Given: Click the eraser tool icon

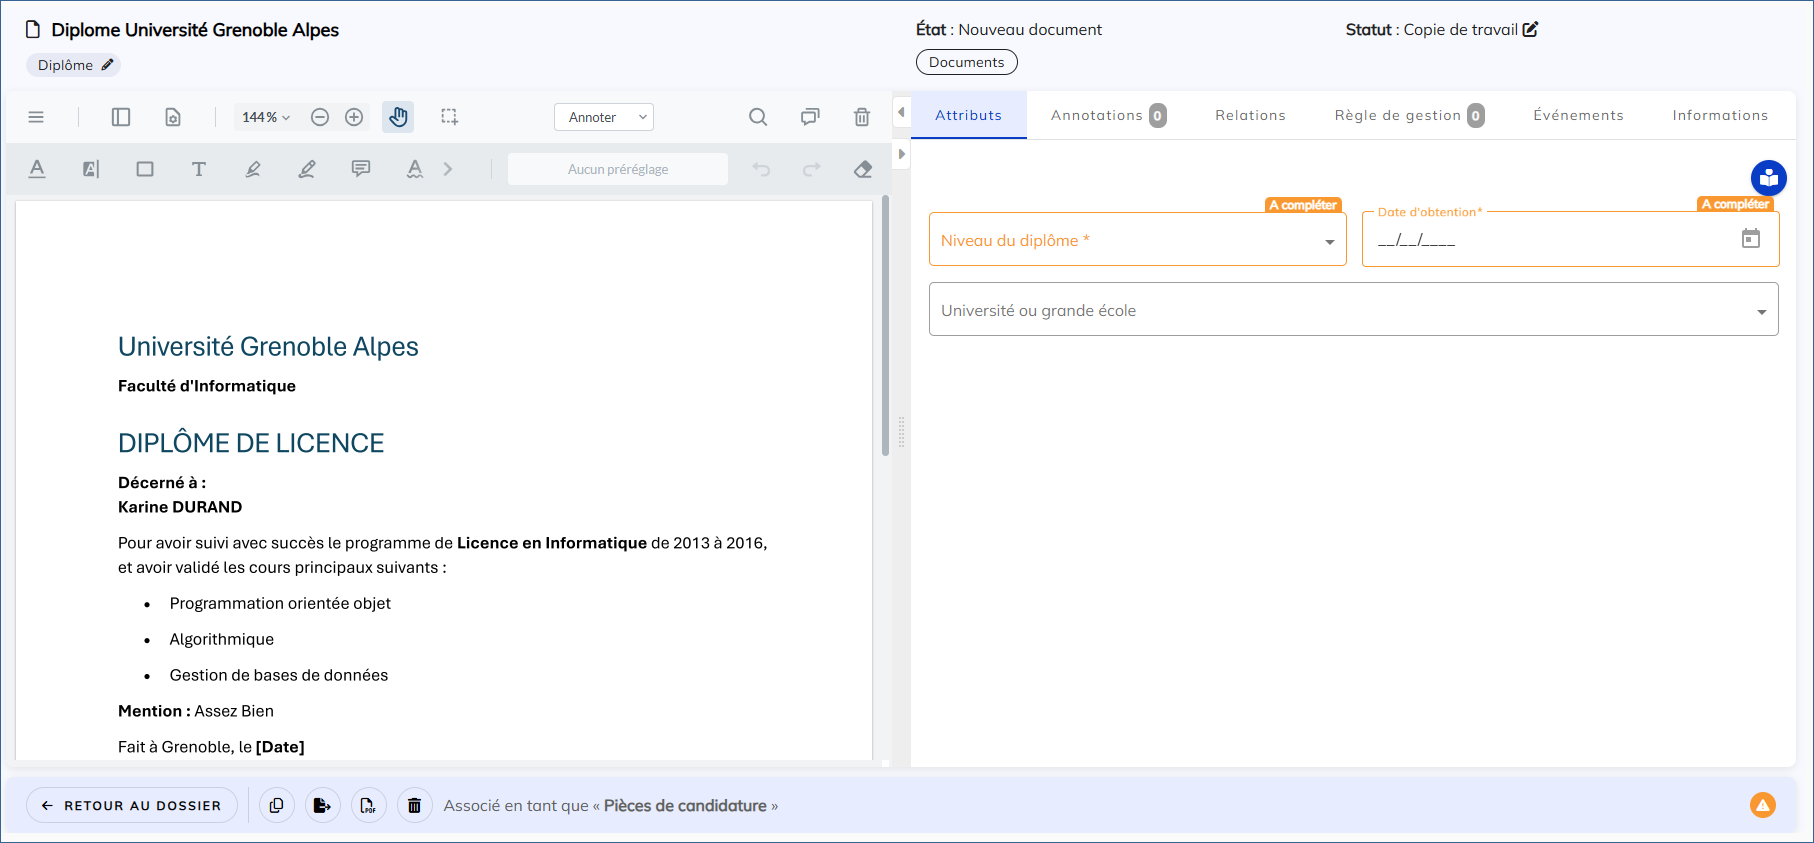Looking at the screenshot, I should pyautogui.click(x=863, y=169).
